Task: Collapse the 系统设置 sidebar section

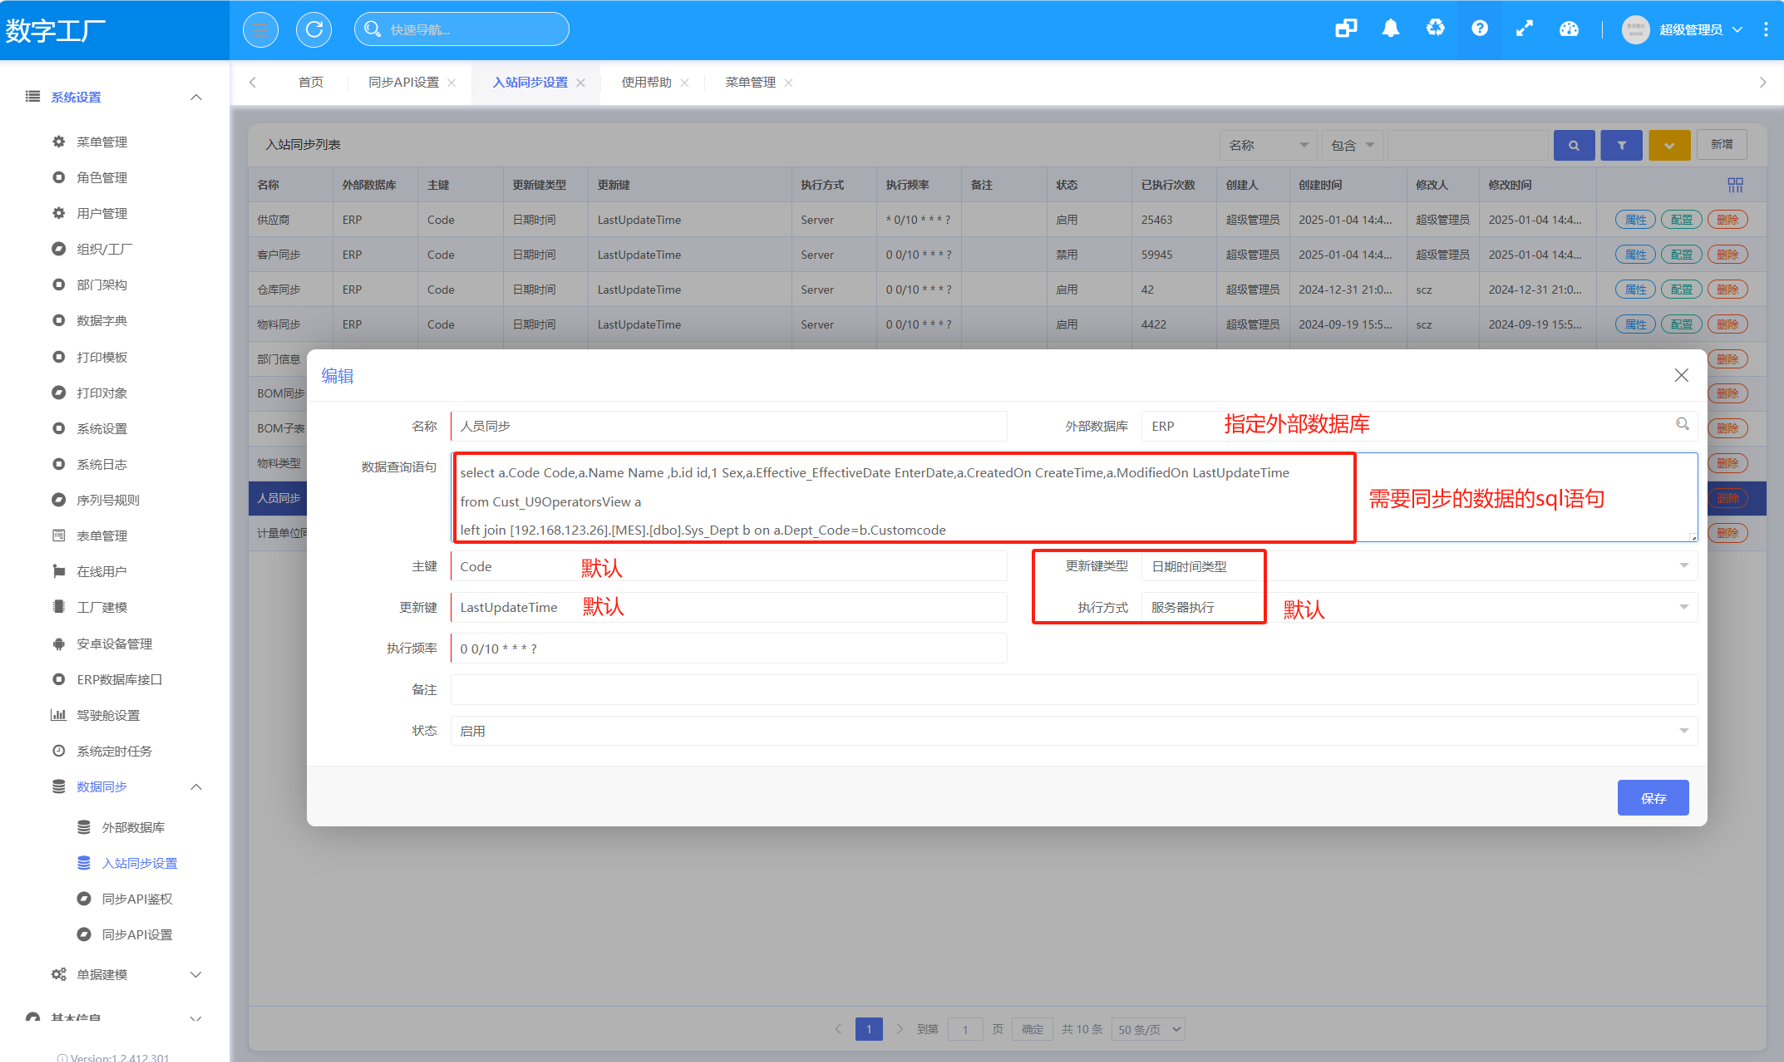Action: tap(196, 97)
